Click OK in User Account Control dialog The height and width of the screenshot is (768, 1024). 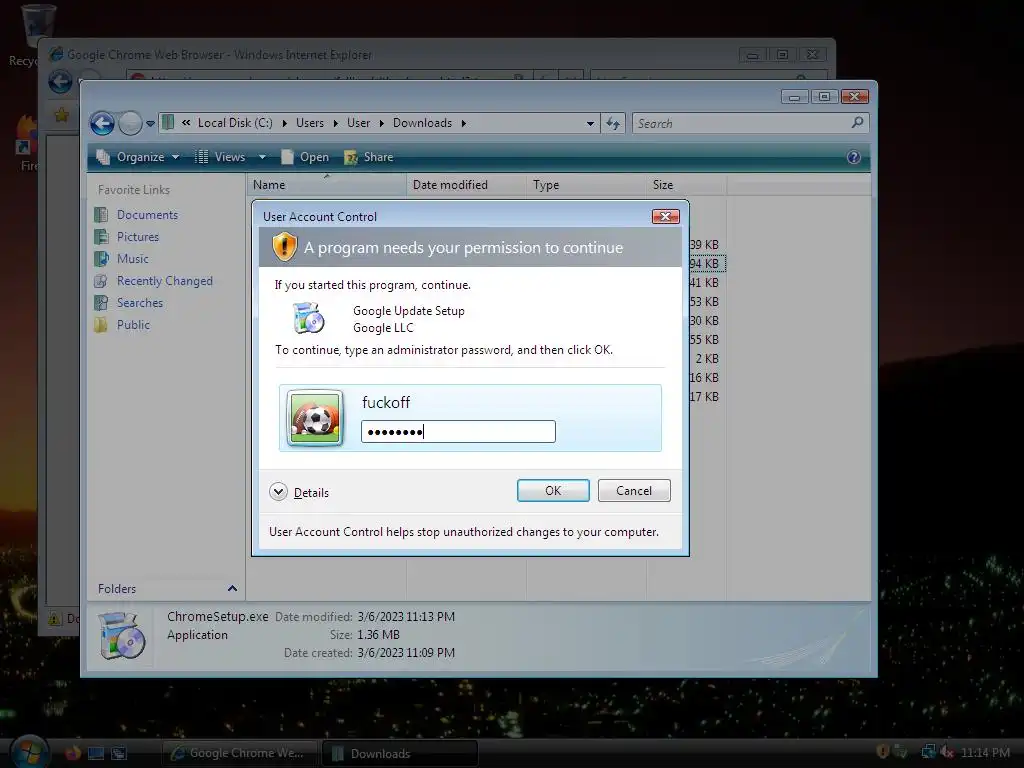[x=552, y=490]
